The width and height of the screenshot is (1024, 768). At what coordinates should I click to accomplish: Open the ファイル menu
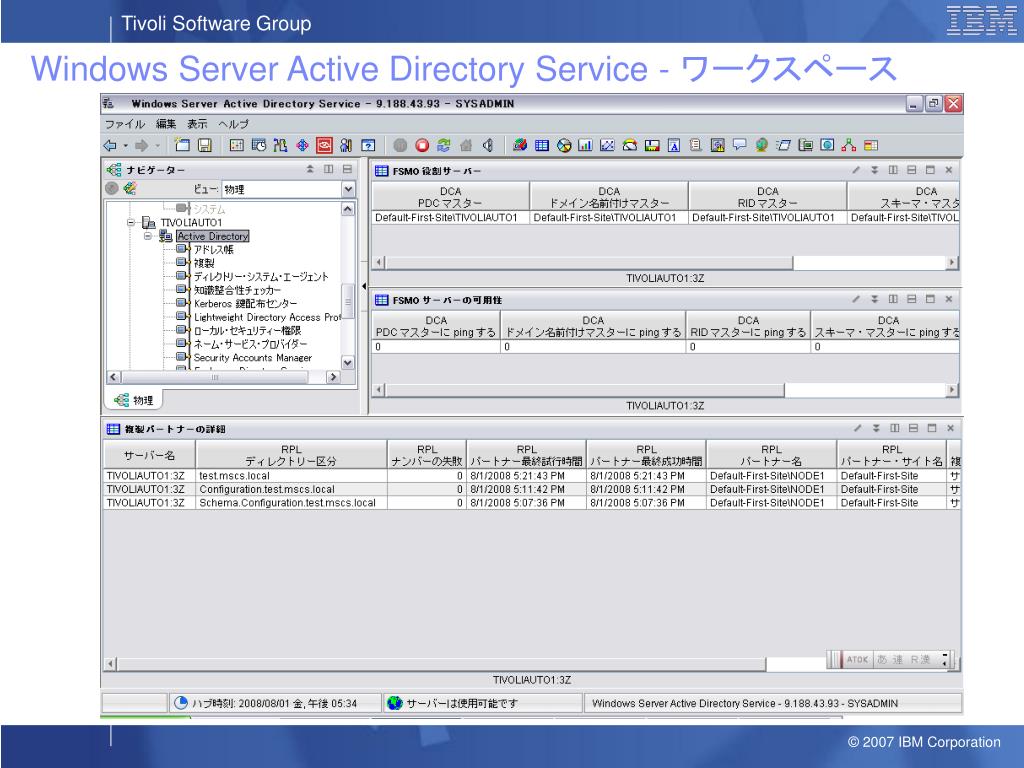point(125,124)
